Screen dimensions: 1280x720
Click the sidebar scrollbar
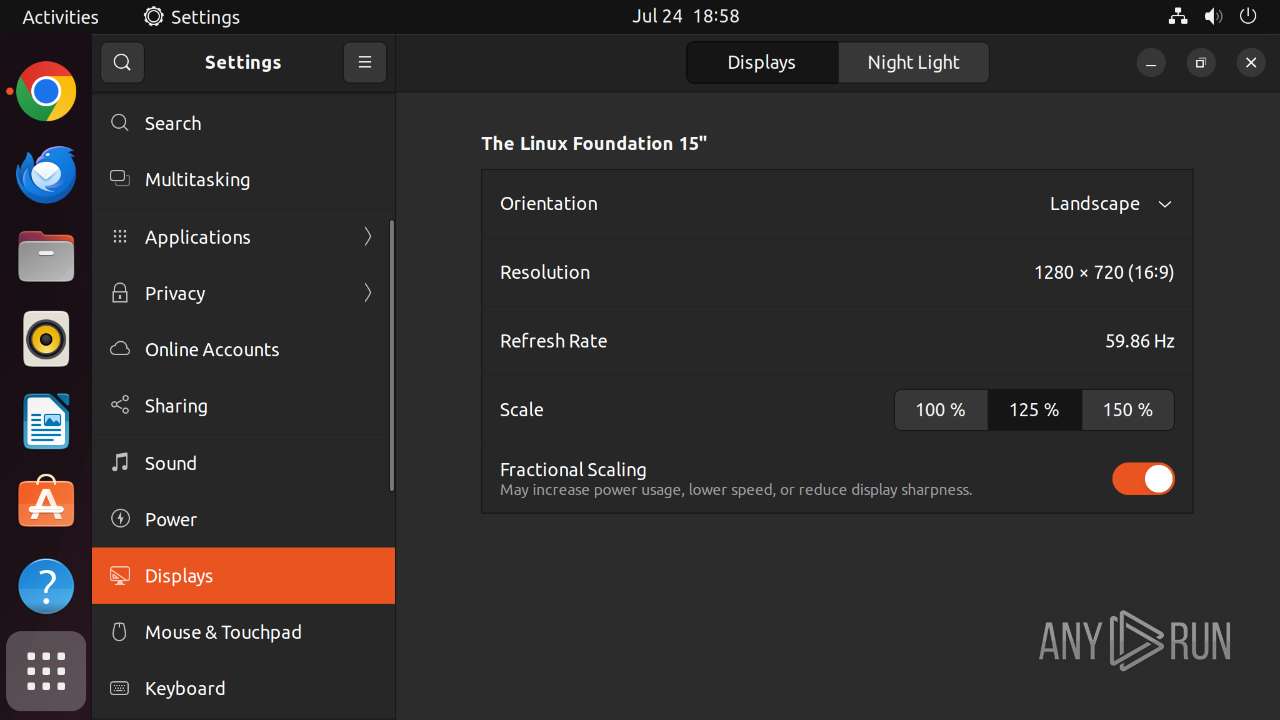click(x=391, y=355)
